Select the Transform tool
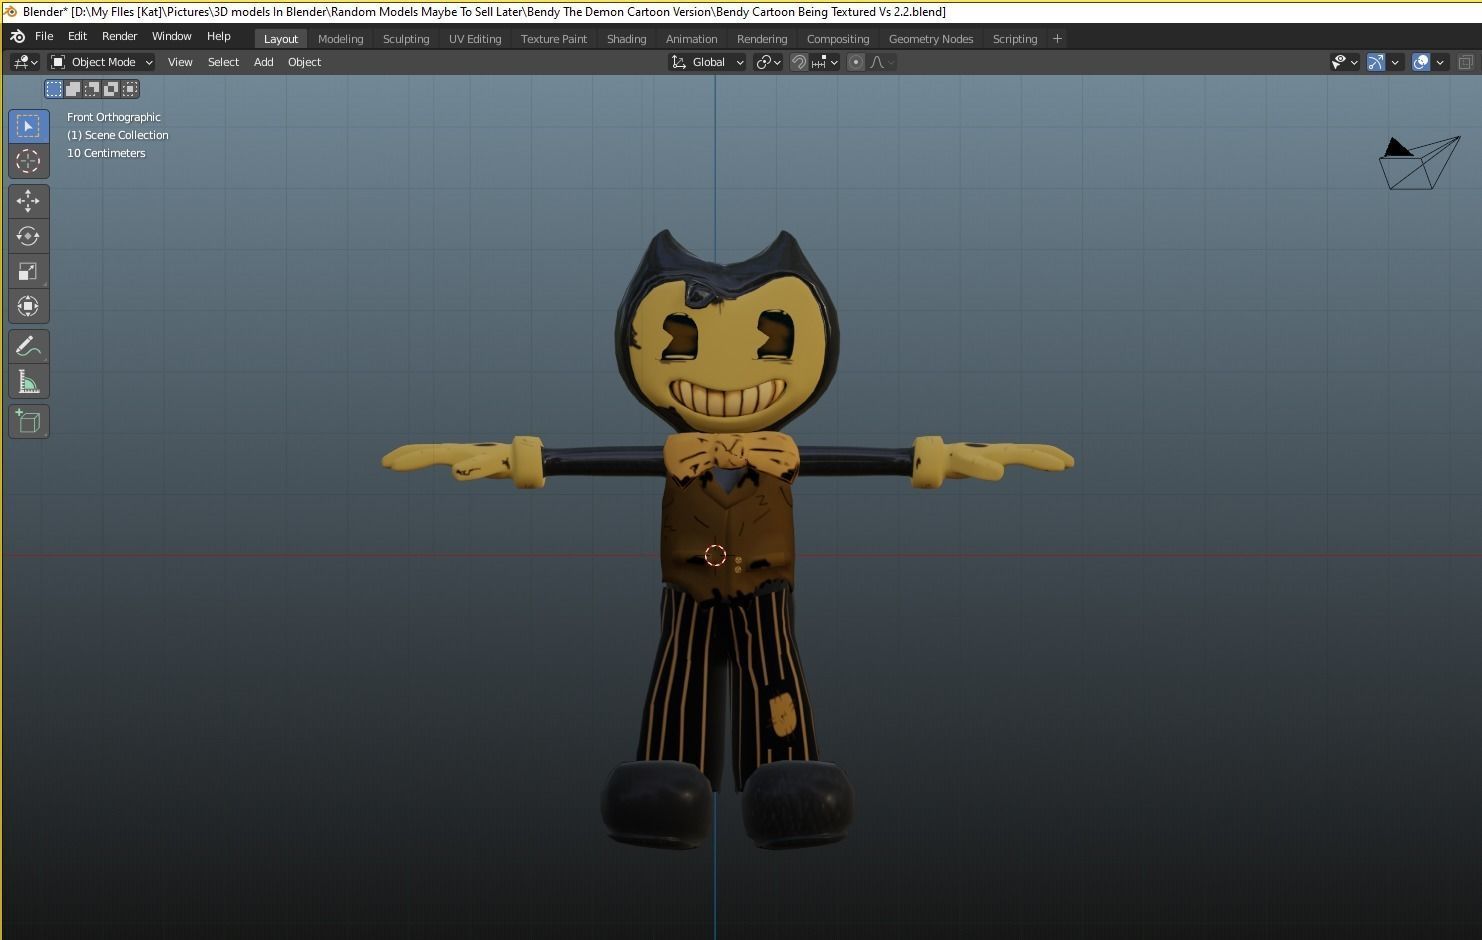 28,306
